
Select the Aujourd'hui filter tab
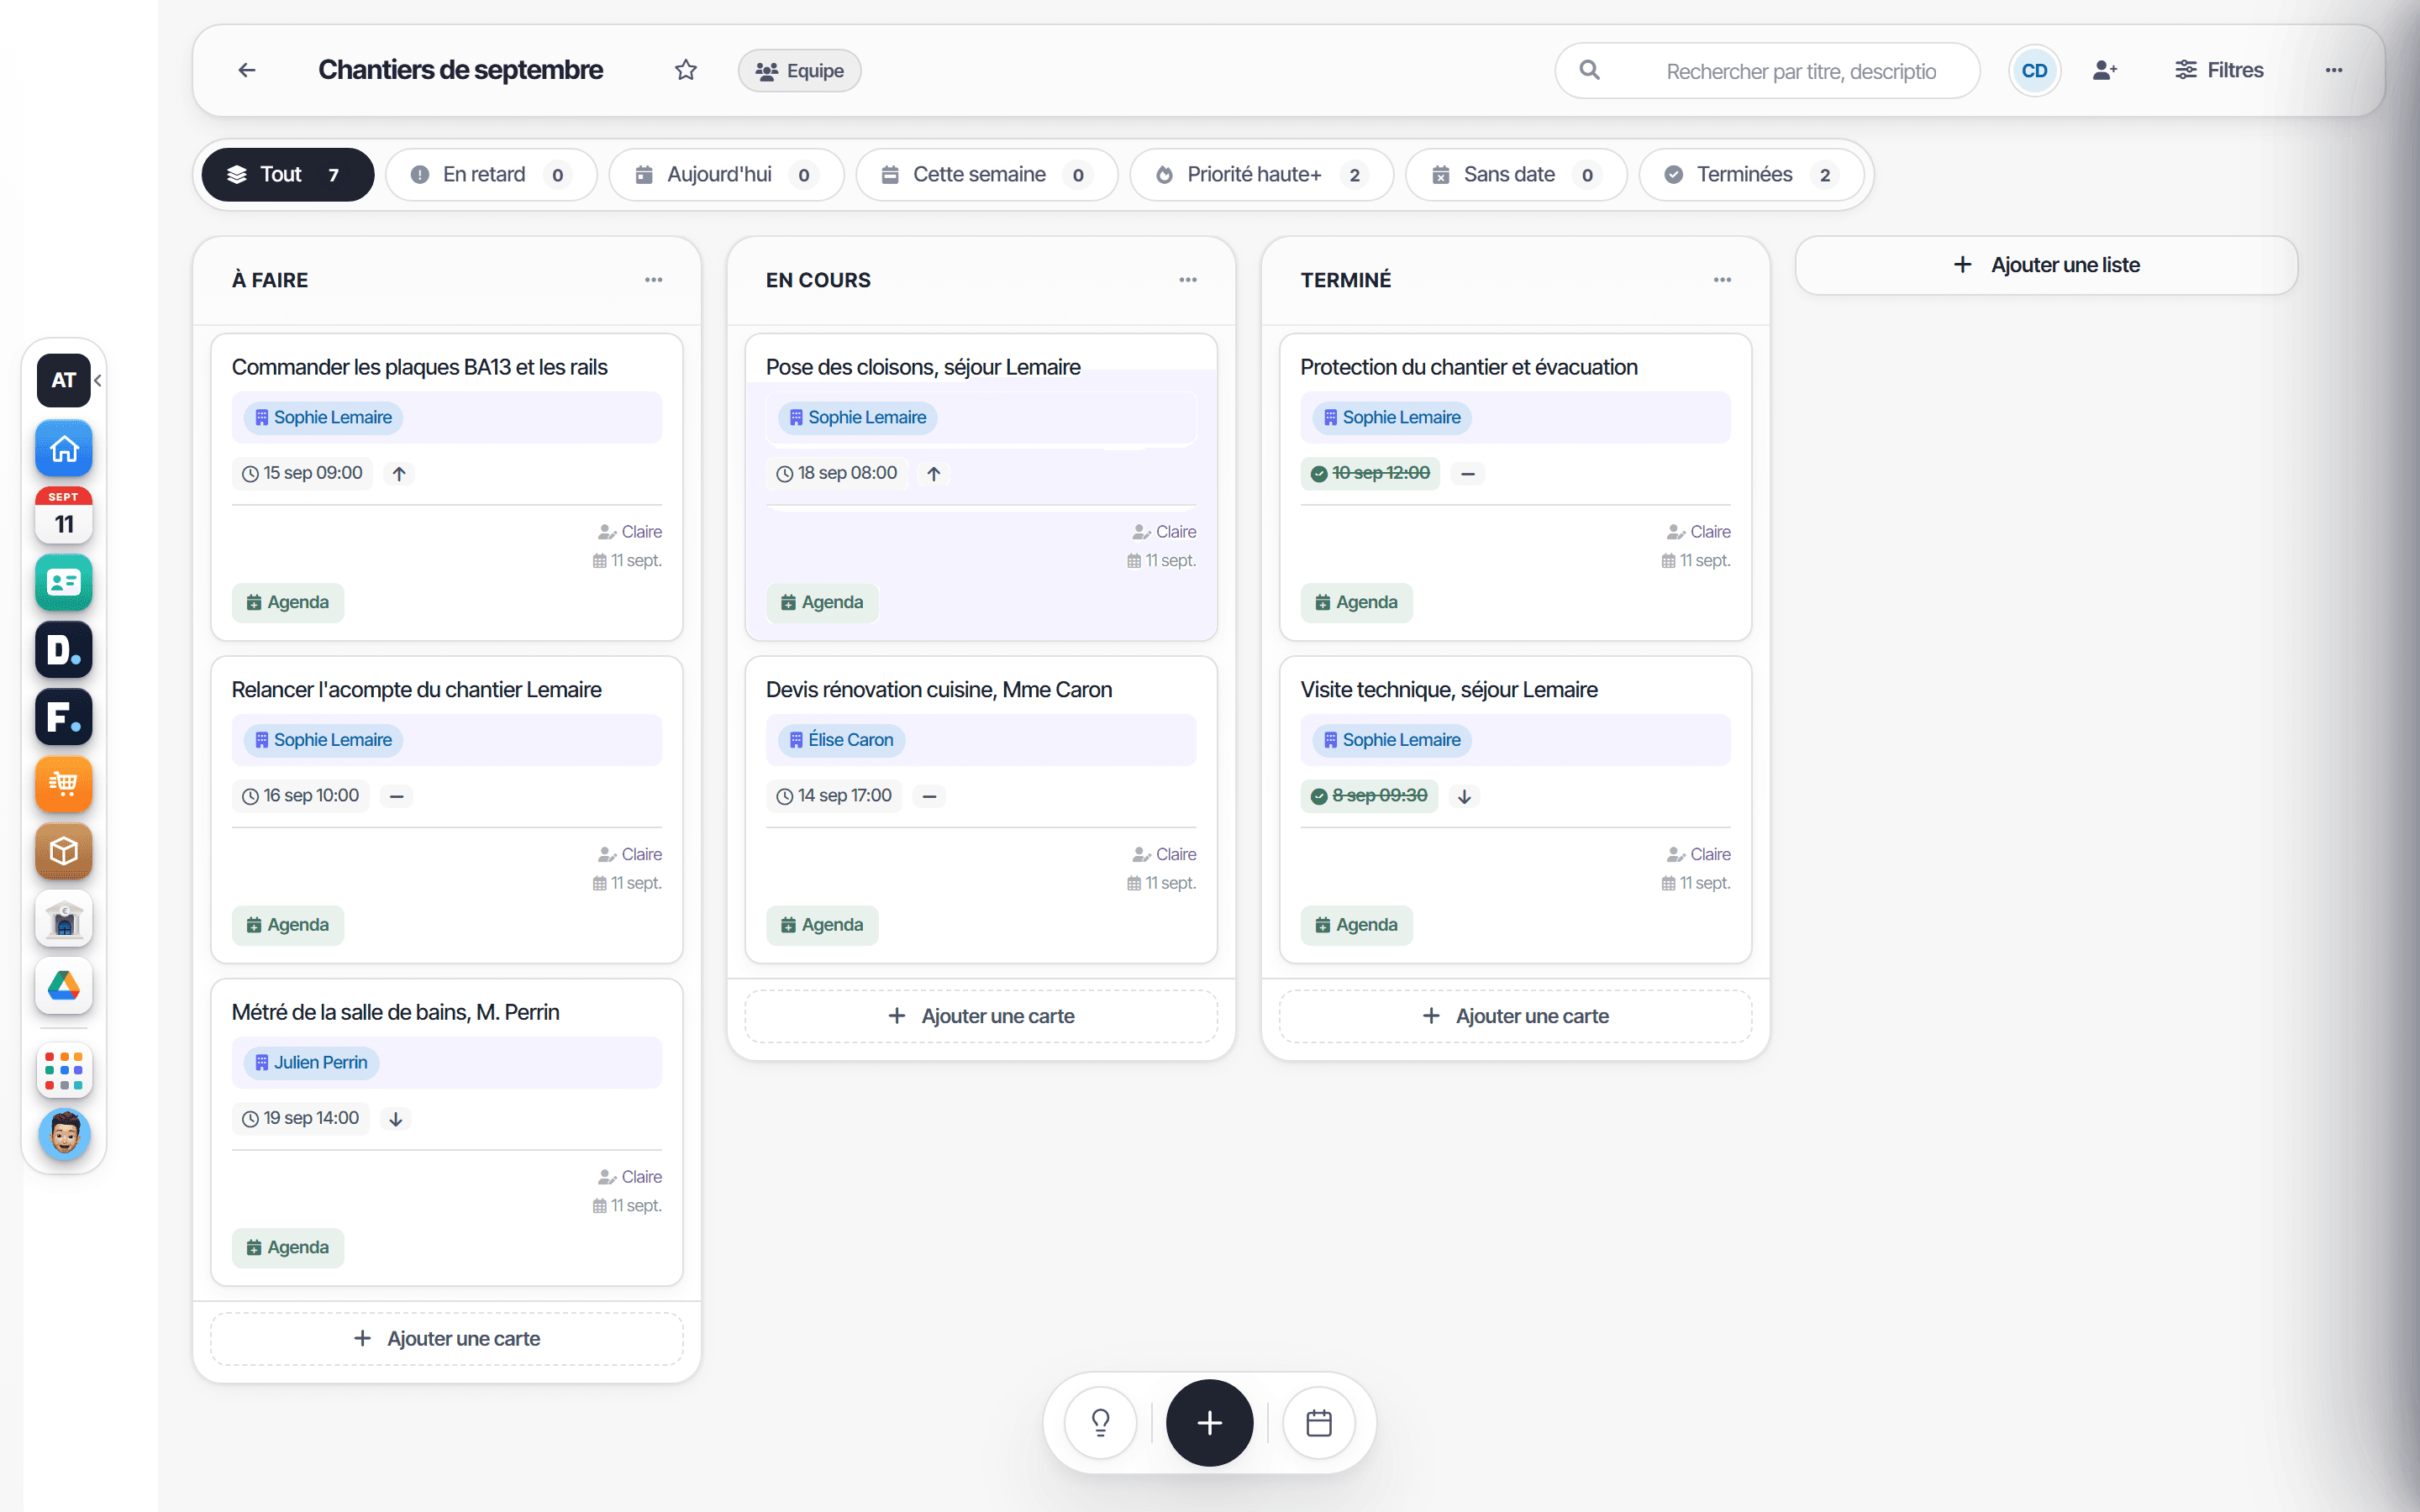pos(726,175)
